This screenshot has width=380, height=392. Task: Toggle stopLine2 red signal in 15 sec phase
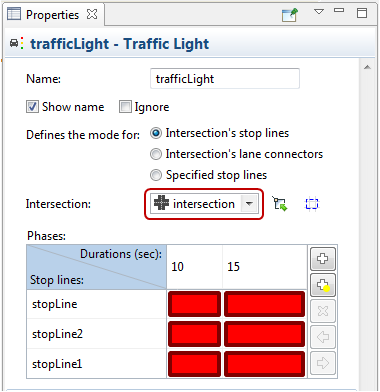[265, 334]
